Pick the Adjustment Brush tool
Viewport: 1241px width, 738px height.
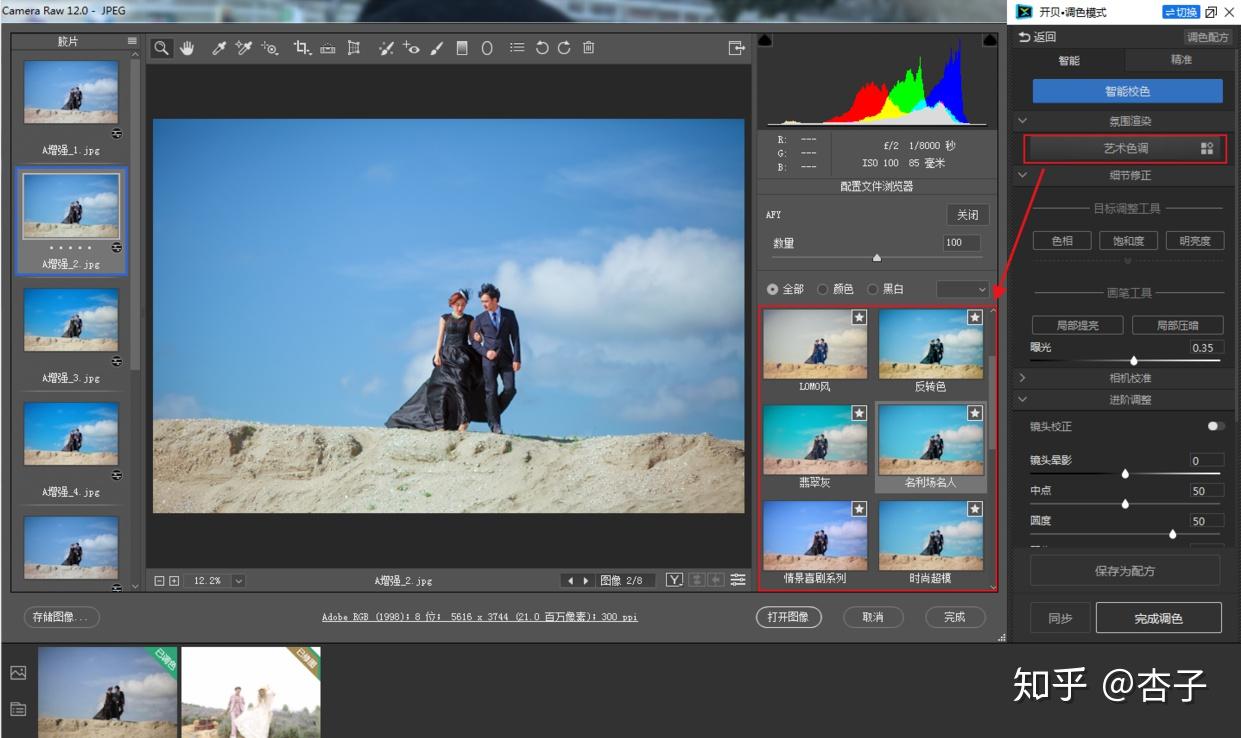click(436, 48)
